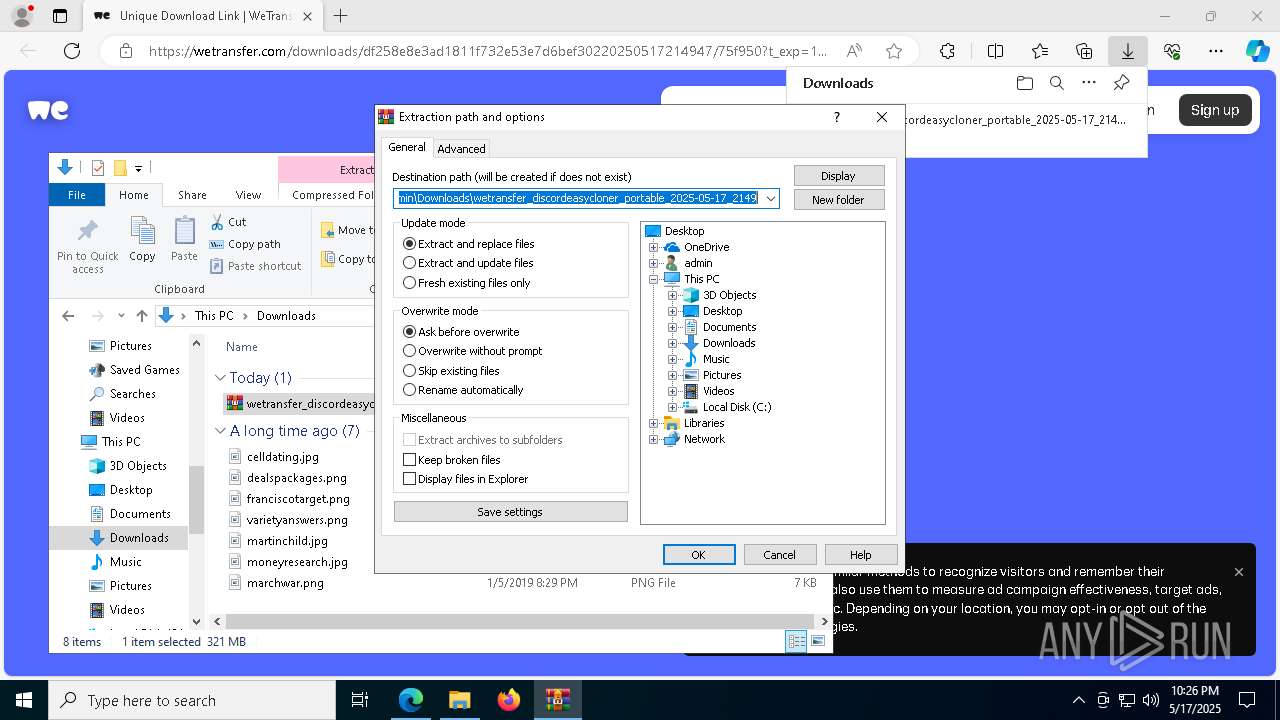The width and height of the screenshot is (1280, 720).
Task: Open Edge Settings and more menu
Action: click(x=1216, y=51)
